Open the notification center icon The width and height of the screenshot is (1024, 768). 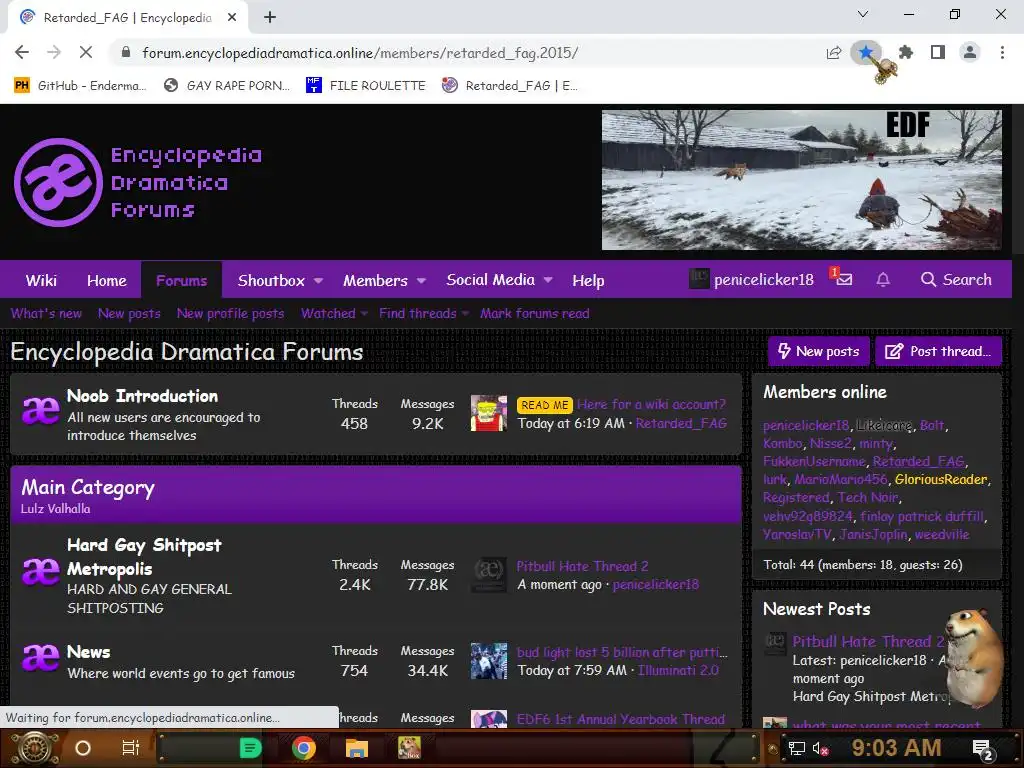(982, 749)
